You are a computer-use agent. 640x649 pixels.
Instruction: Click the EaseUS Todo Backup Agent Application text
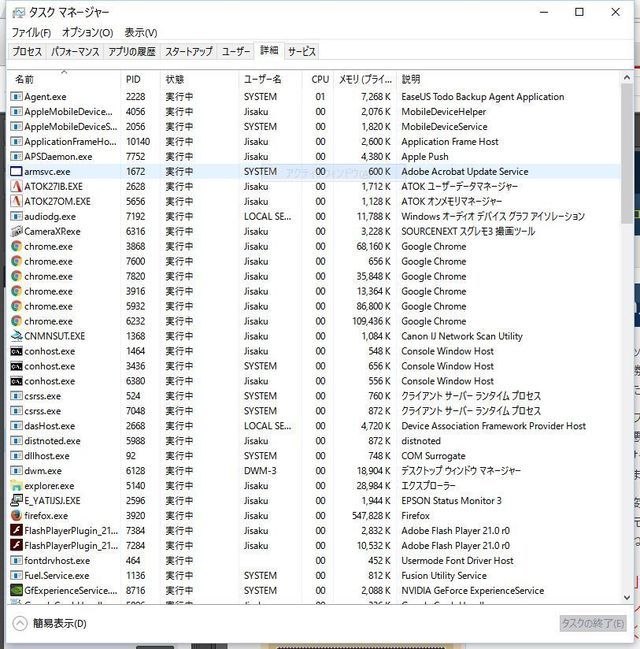point(483,97)
